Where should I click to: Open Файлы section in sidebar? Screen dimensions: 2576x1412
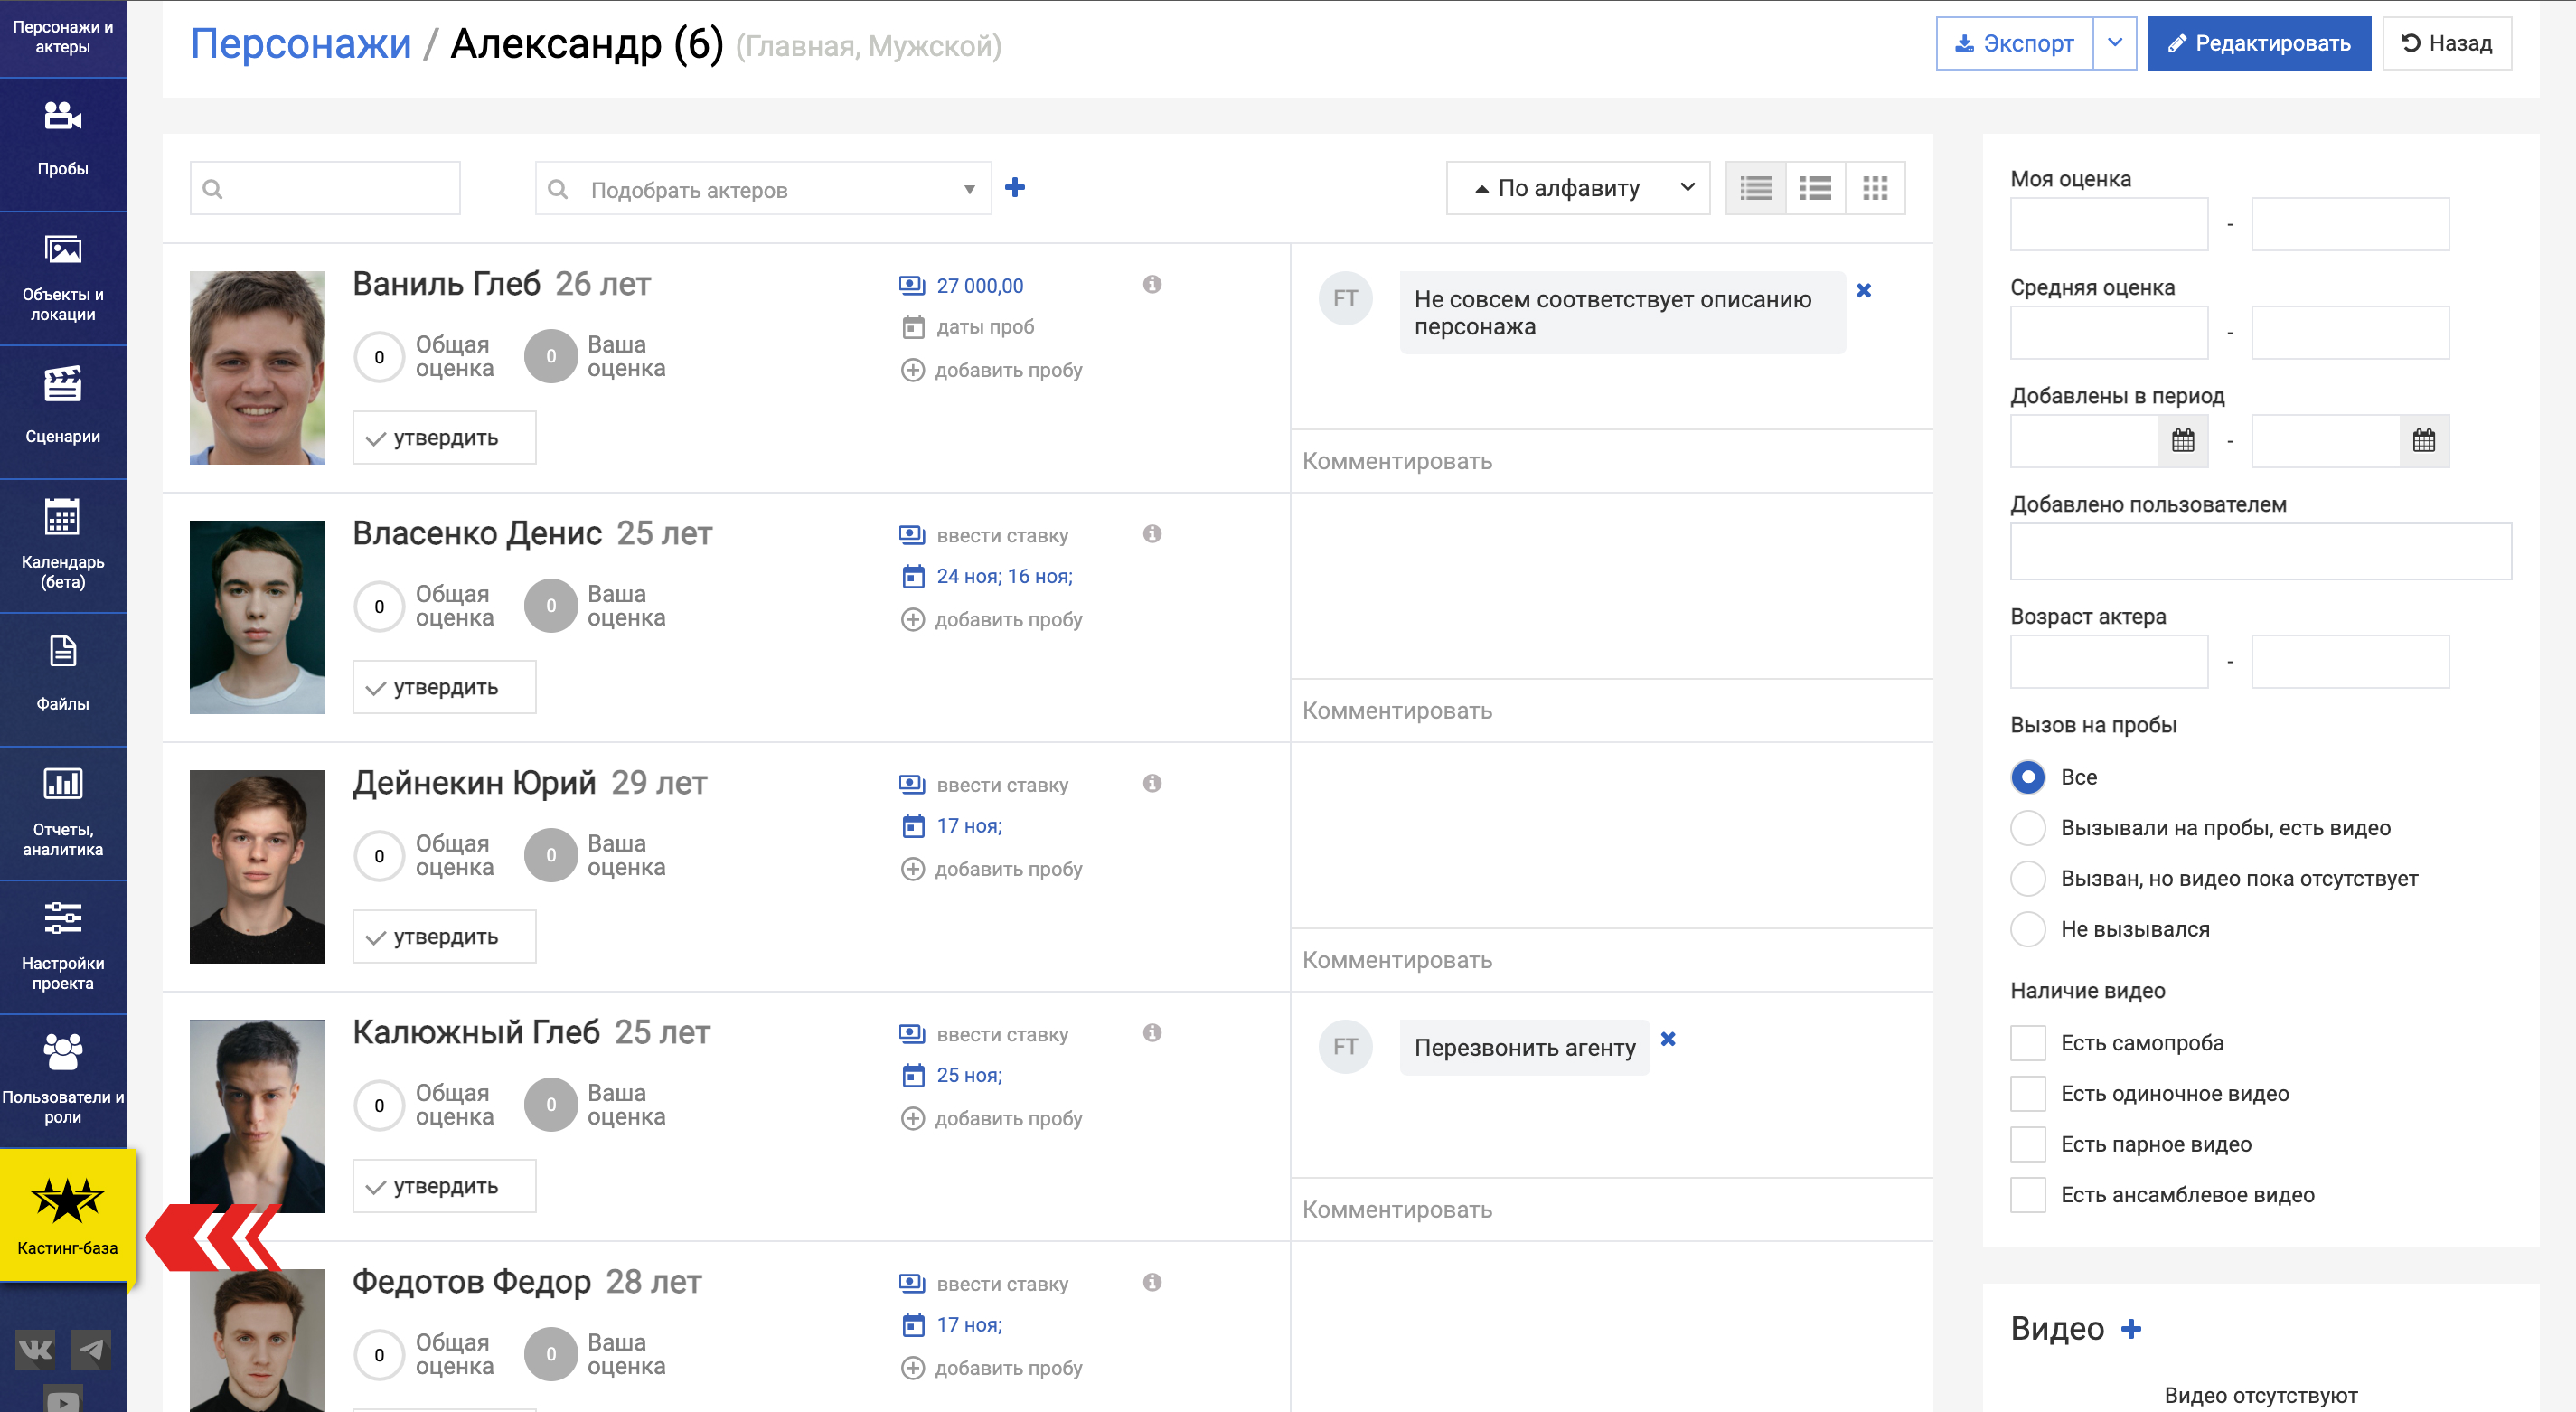63,680
